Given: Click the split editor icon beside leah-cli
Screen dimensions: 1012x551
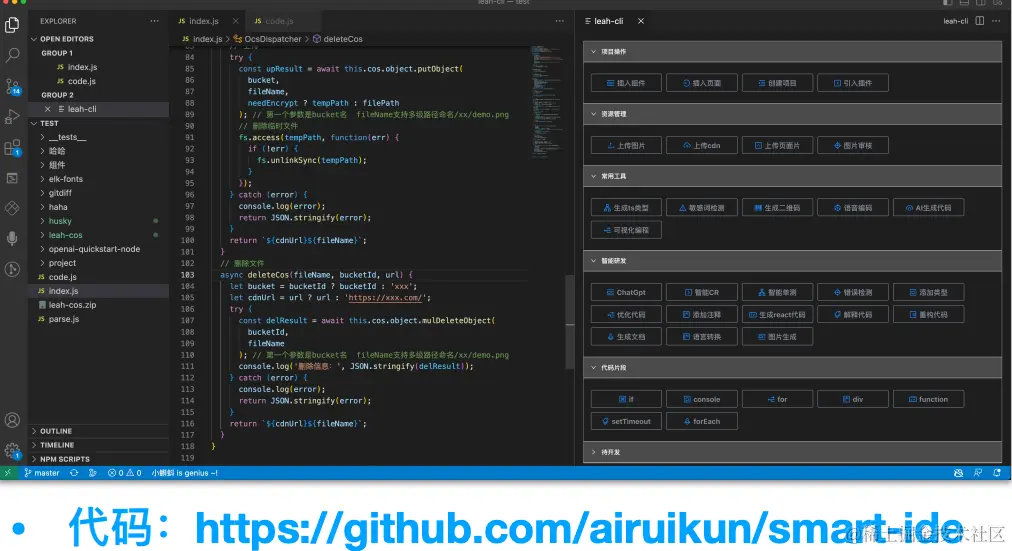Looking at the screenshot, I should click(x=980, y=21).
